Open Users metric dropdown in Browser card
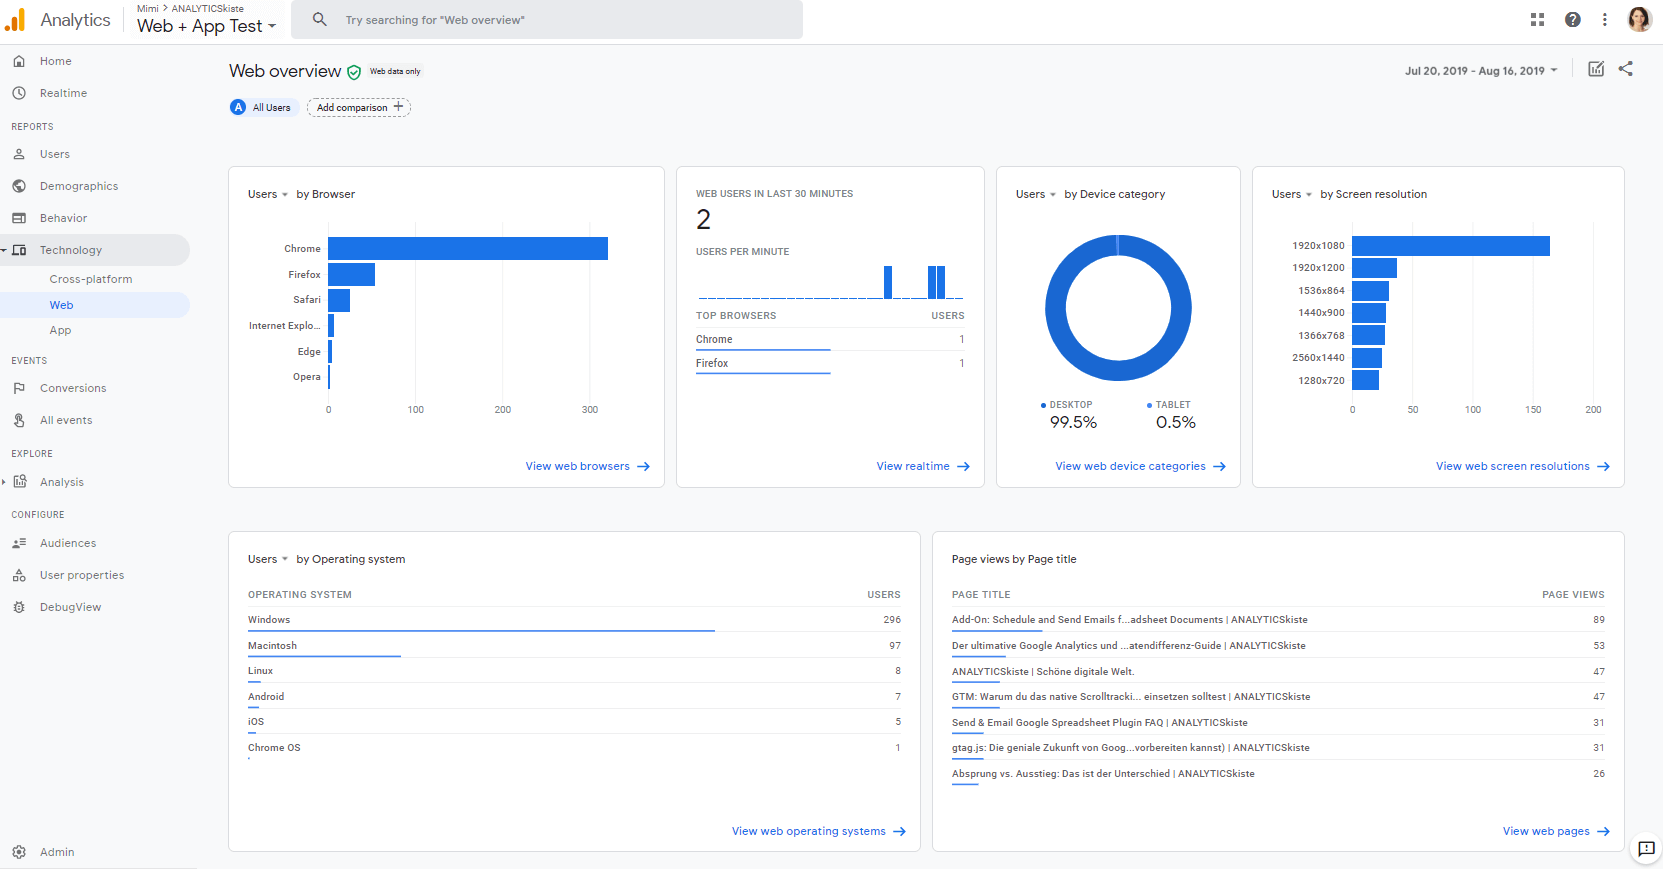1663x869 pixels. click(x=268, y=195)
